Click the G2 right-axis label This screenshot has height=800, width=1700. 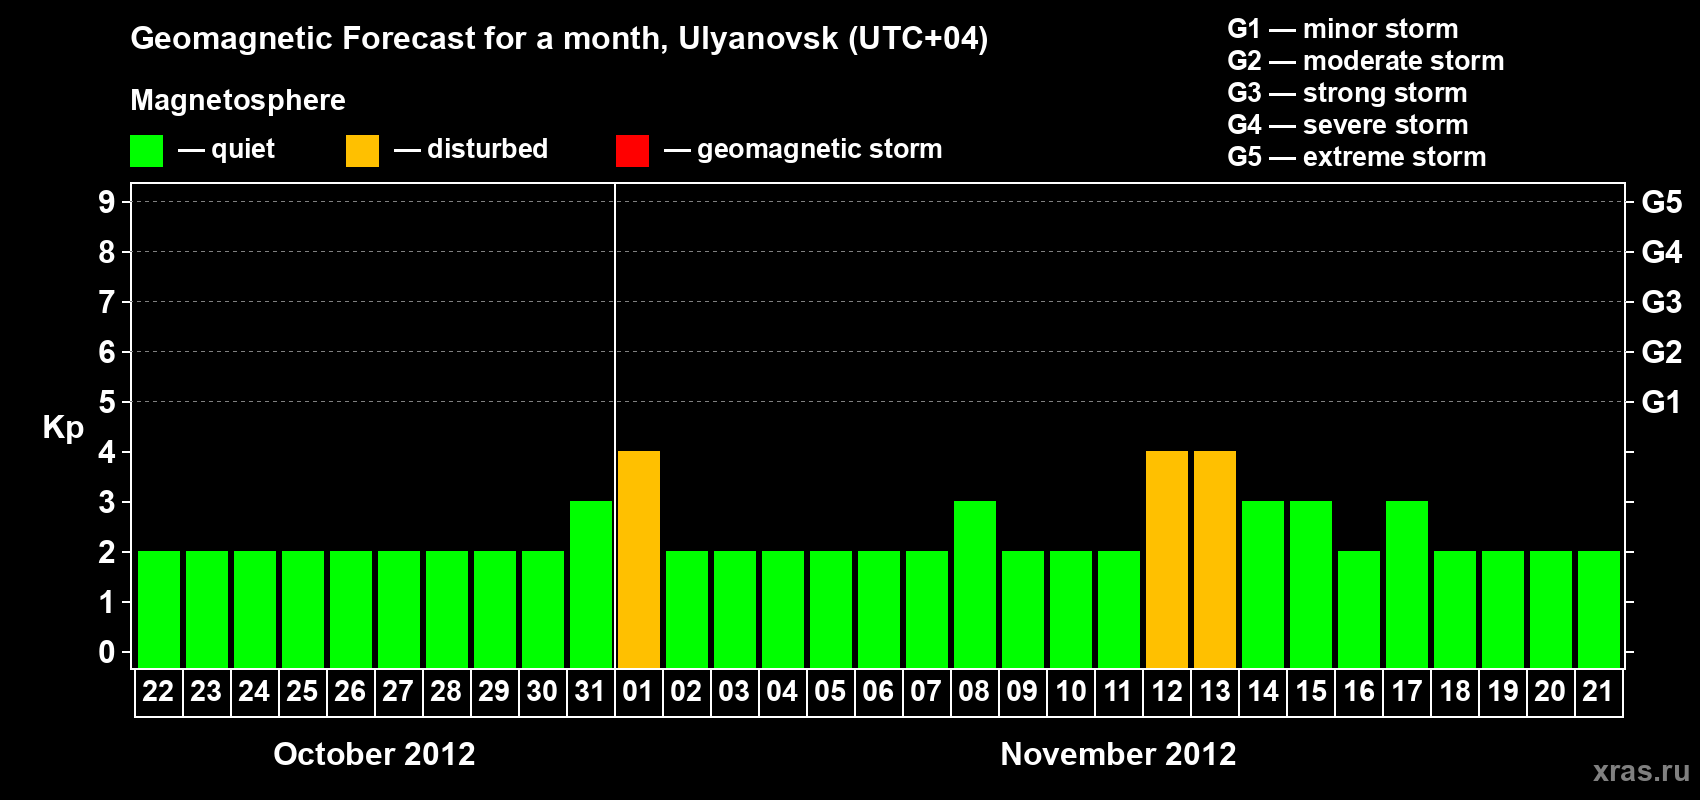pos(1662,352)
